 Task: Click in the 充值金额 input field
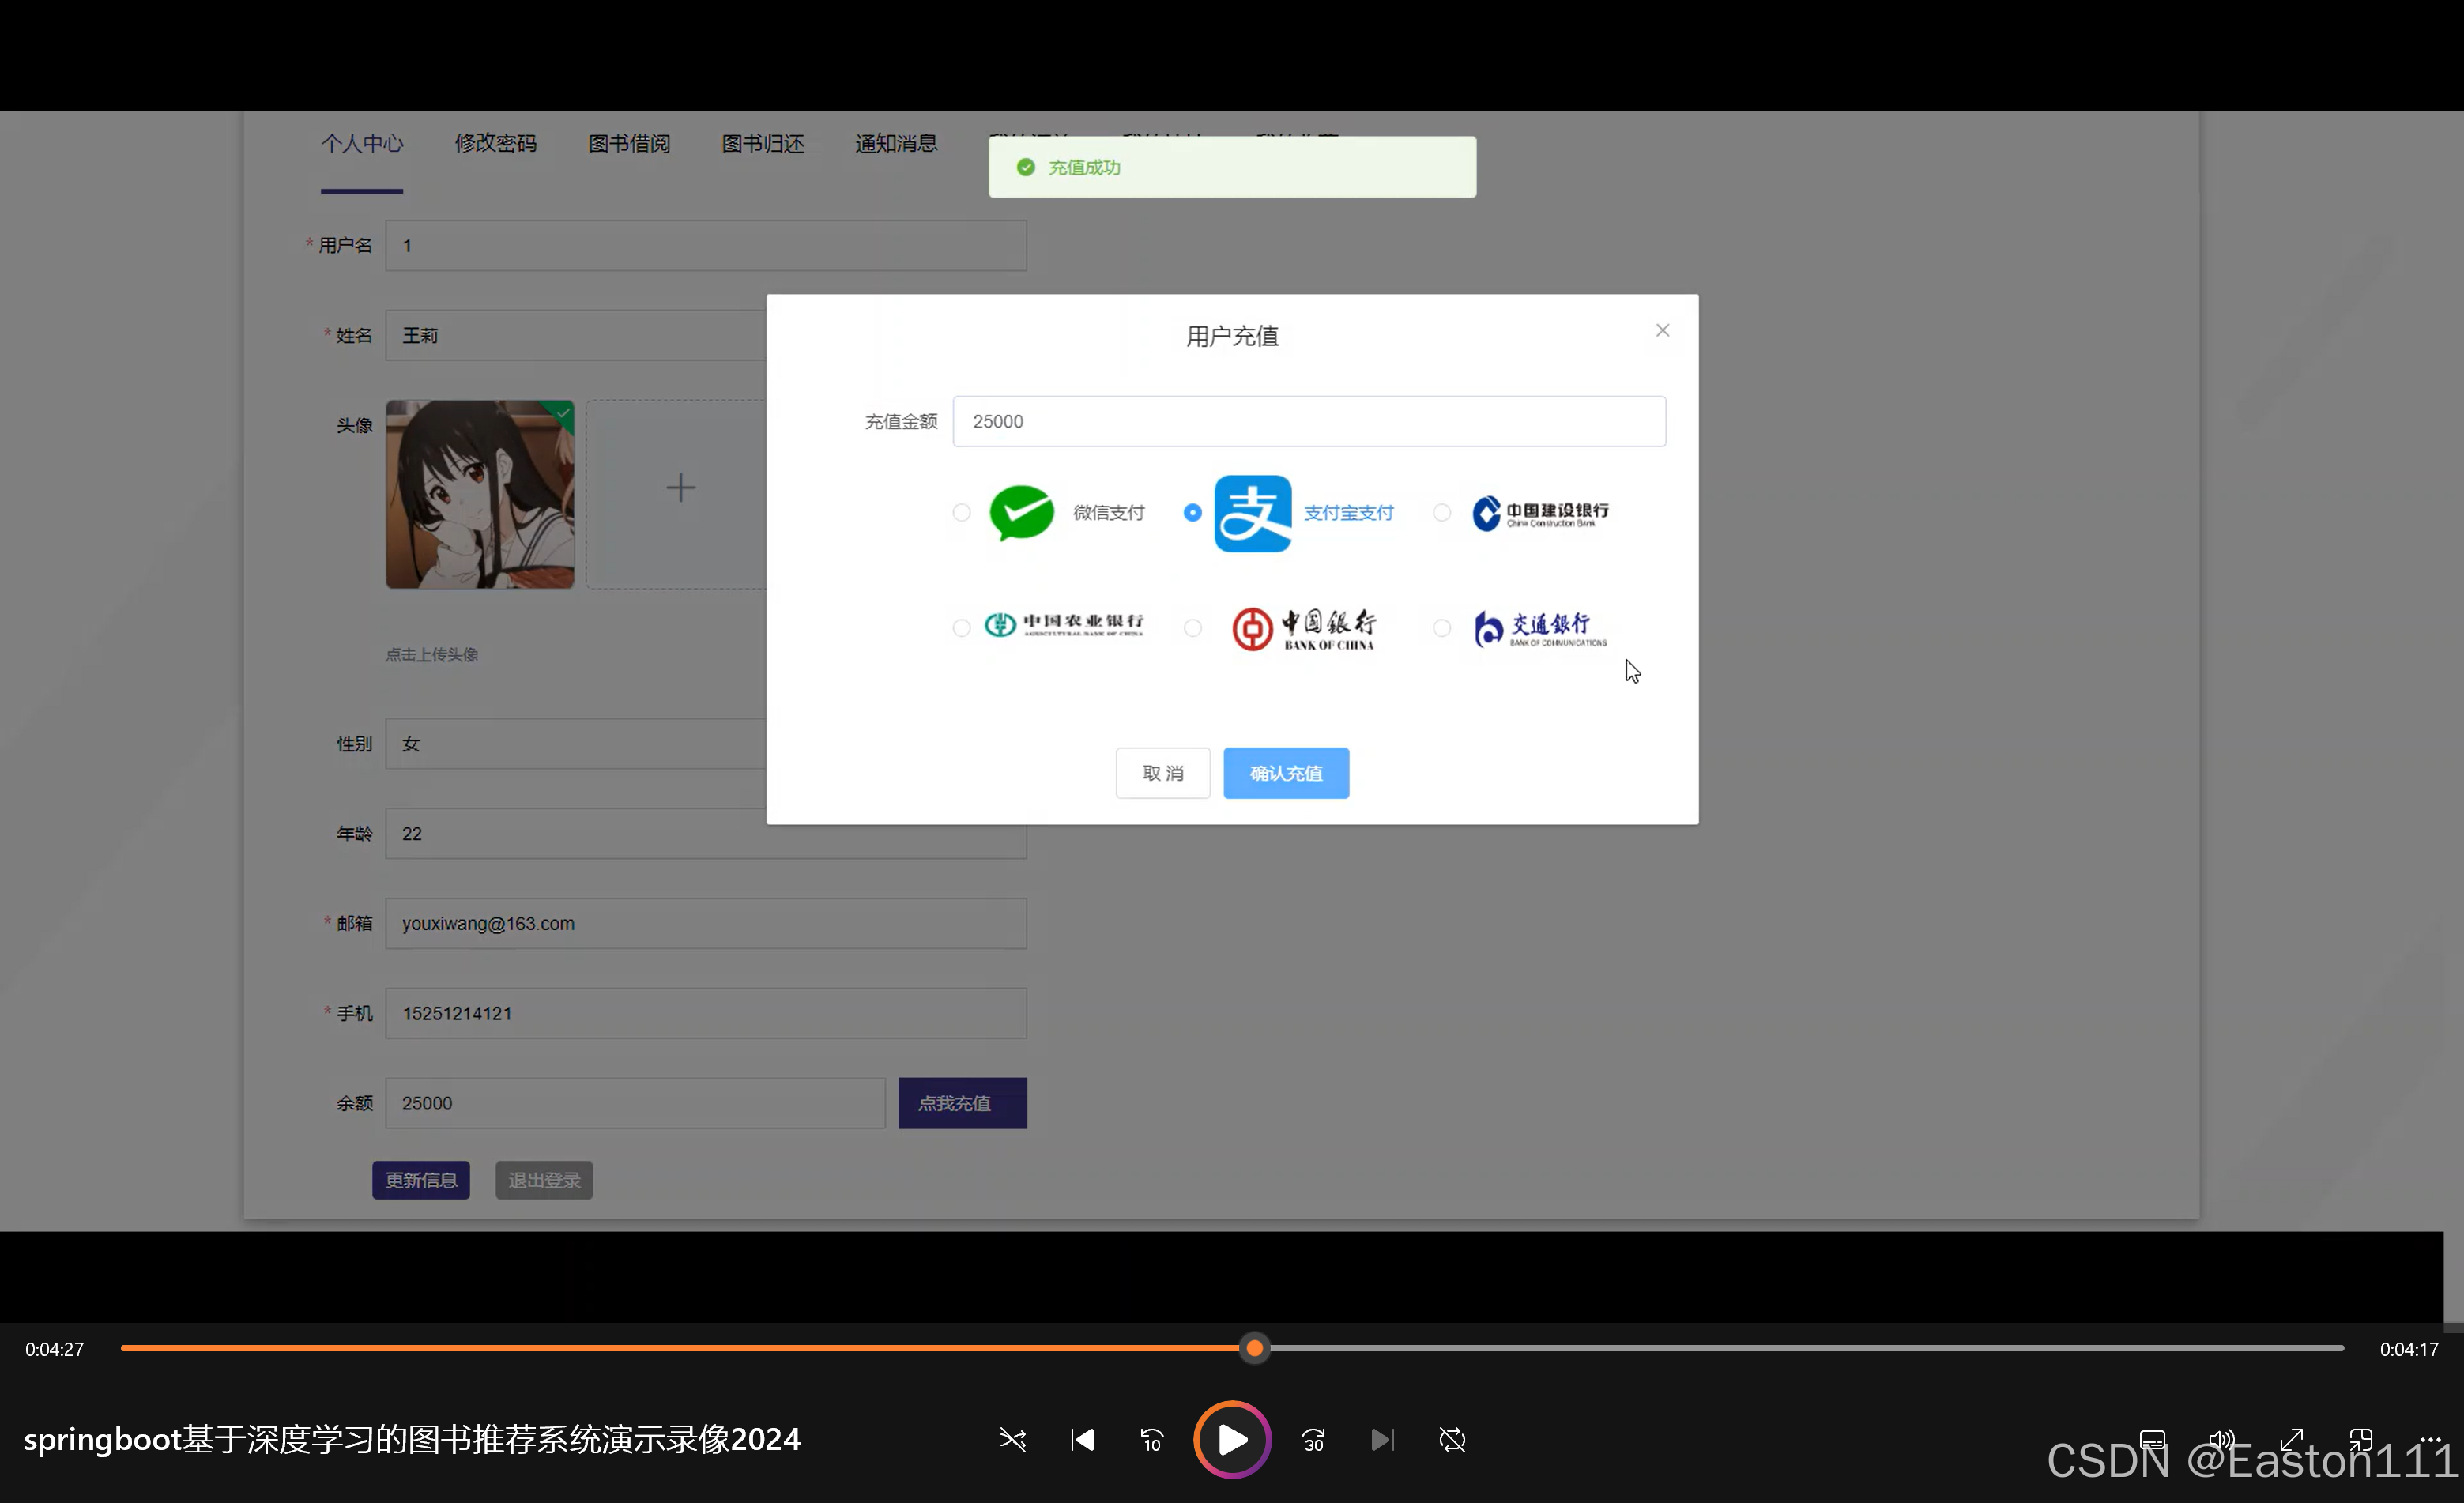(1309, 421)
